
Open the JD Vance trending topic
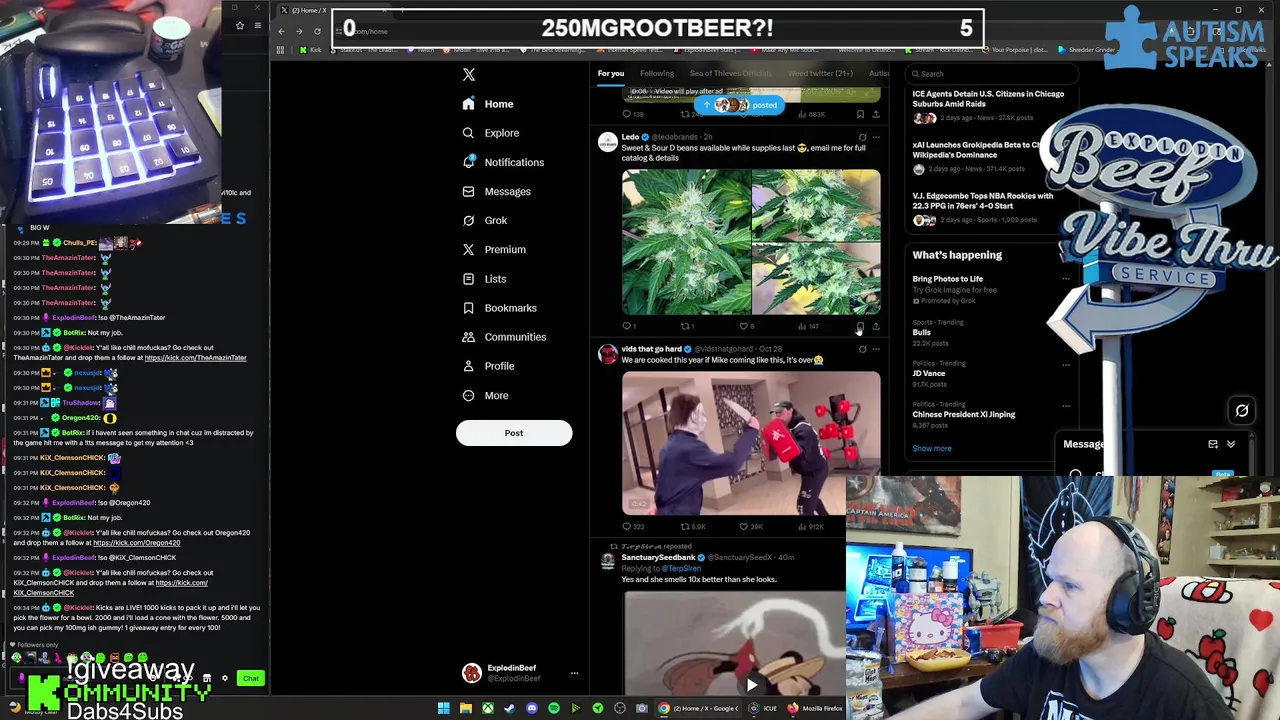[928, 373]
